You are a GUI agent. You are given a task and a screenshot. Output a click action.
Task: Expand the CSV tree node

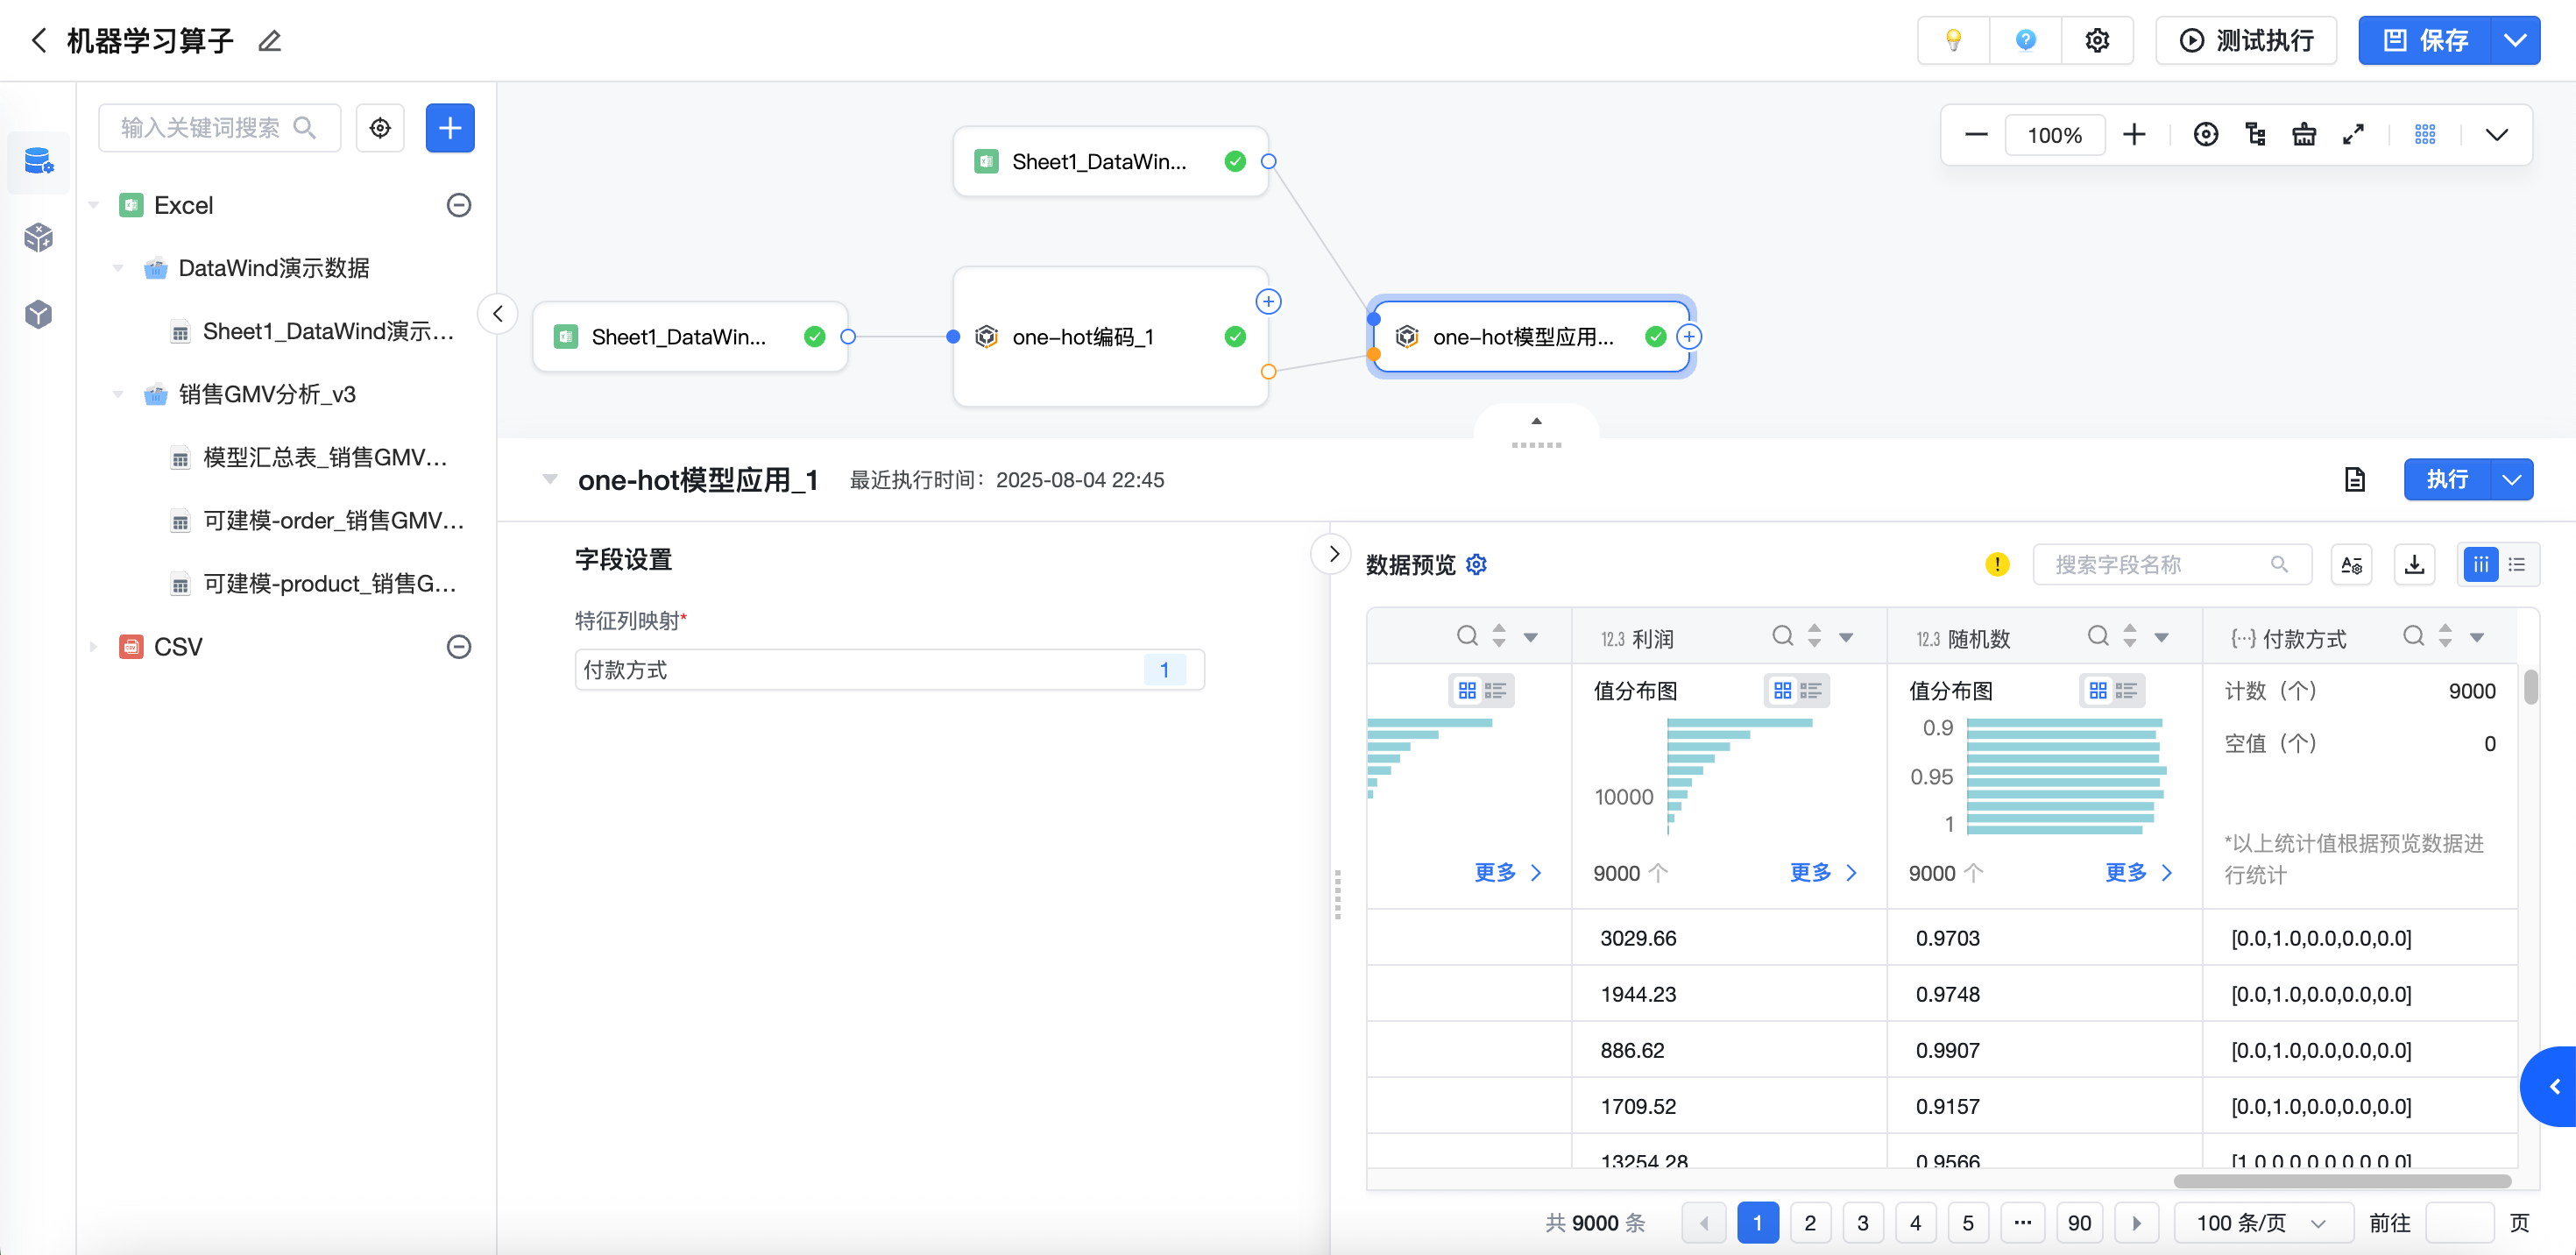point(94,647)
